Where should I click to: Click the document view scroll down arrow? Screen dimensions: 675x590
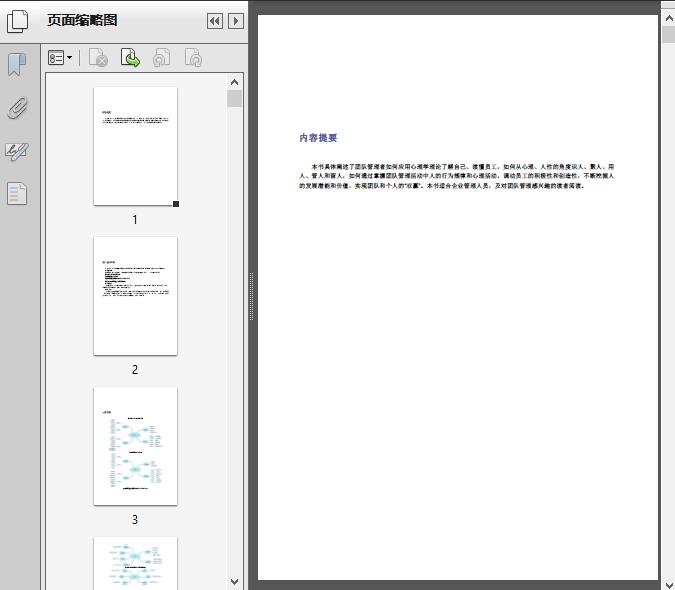click(669, 584)
